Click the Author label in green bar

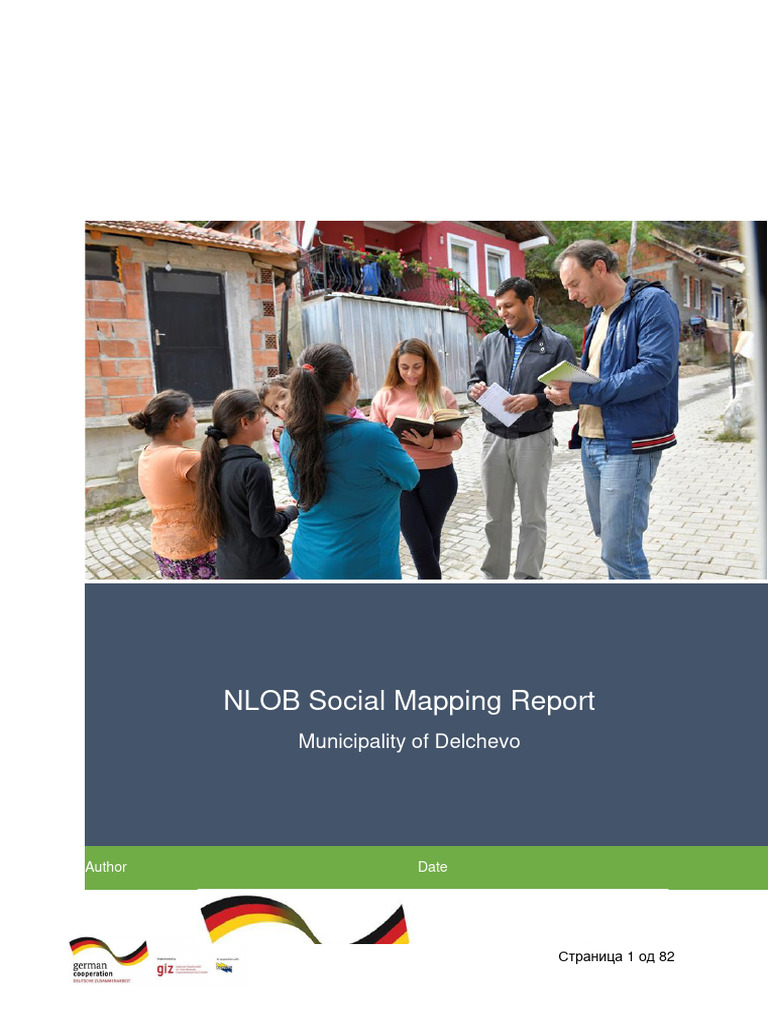(106, 867)
